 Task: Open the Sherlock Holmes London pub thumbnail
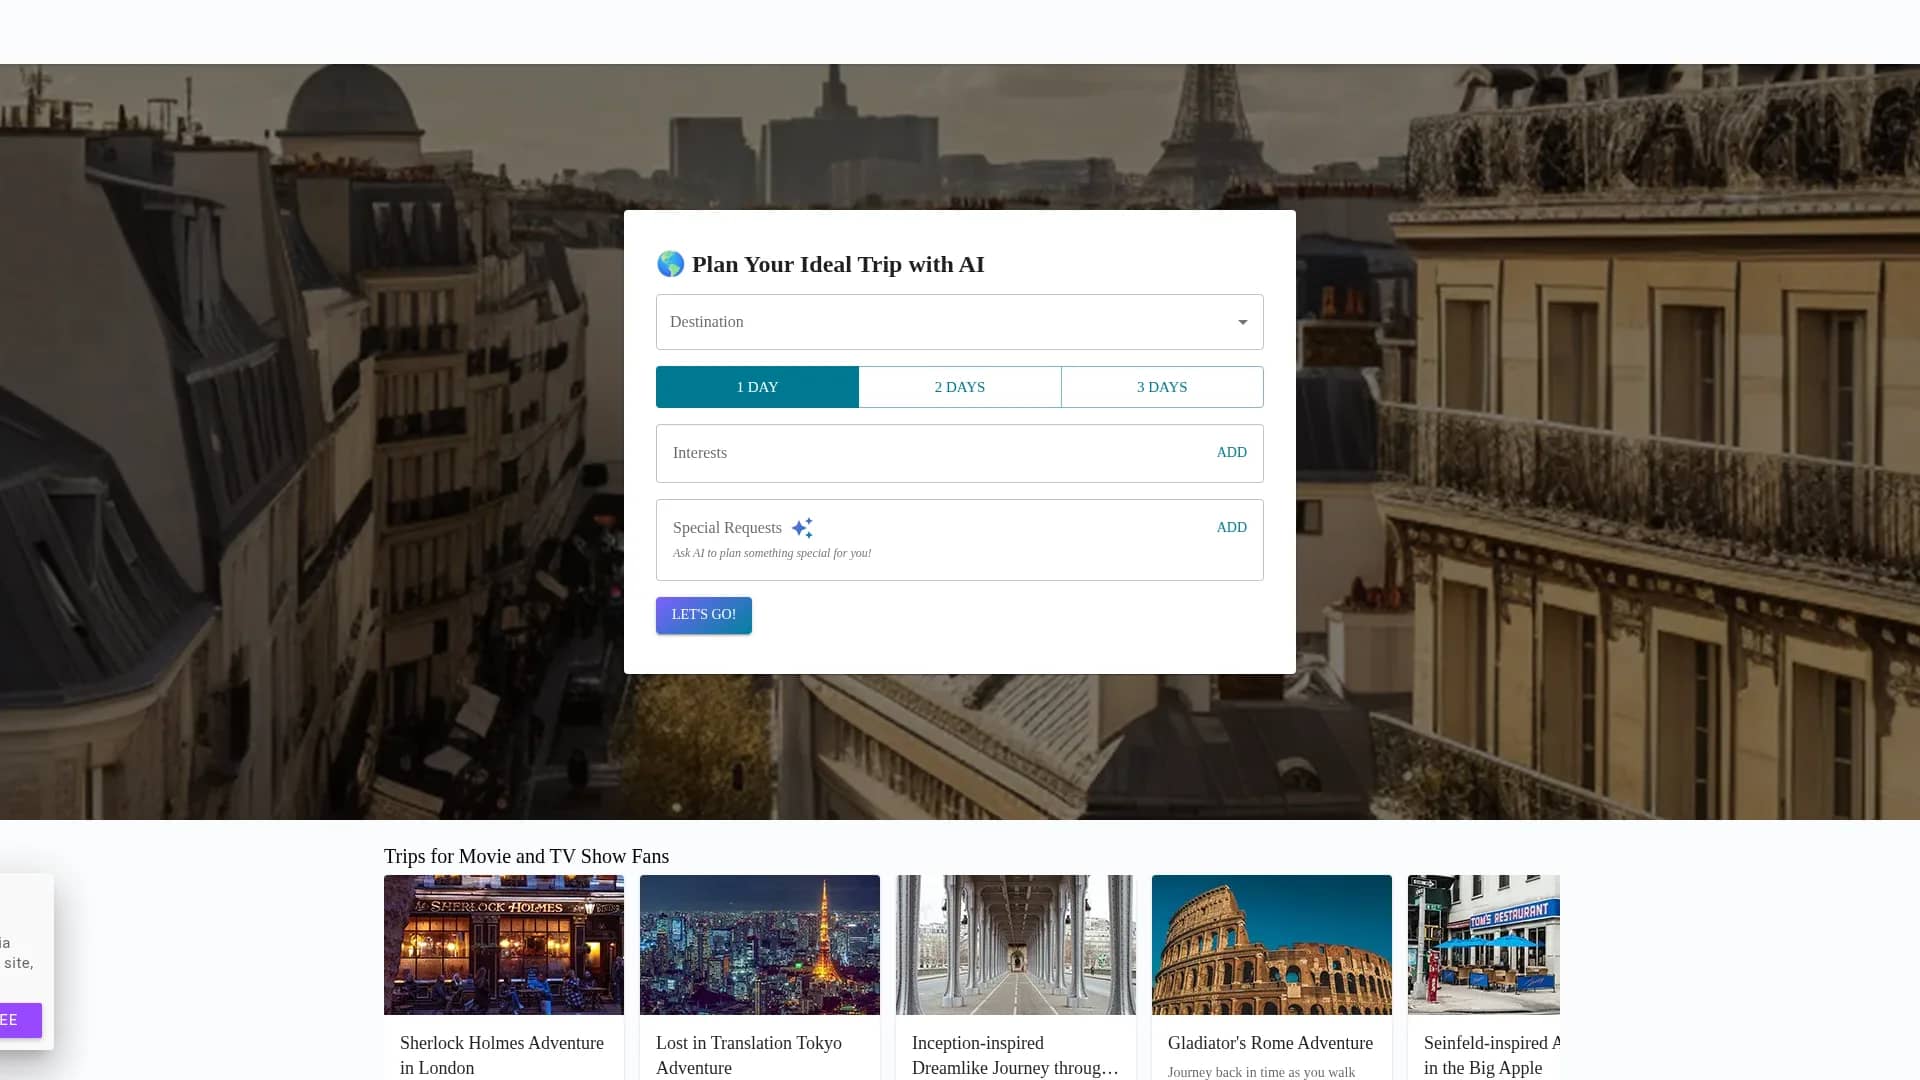504,945
